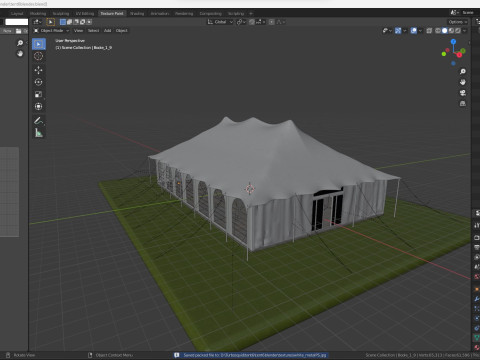Viewport: 480px width, 360px height.
Task: Switch to the Sculpting workspace tab
Action: click(x=61, y=14)
